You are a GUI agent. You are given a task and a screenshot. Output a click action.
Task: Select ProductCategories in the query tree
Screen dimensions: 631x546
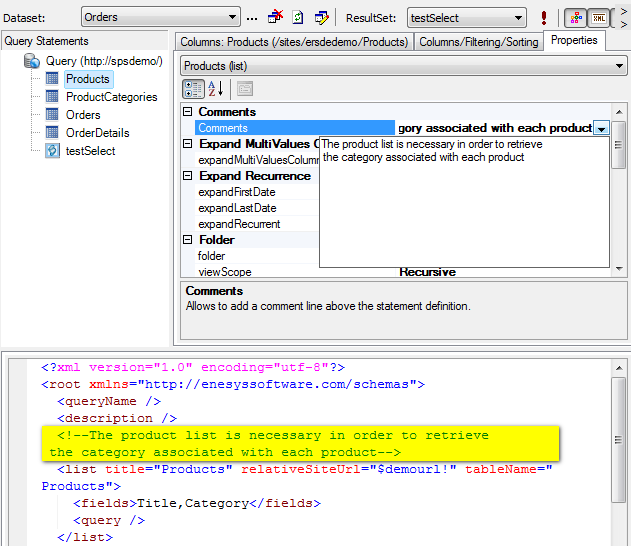[x=111, y=97]
